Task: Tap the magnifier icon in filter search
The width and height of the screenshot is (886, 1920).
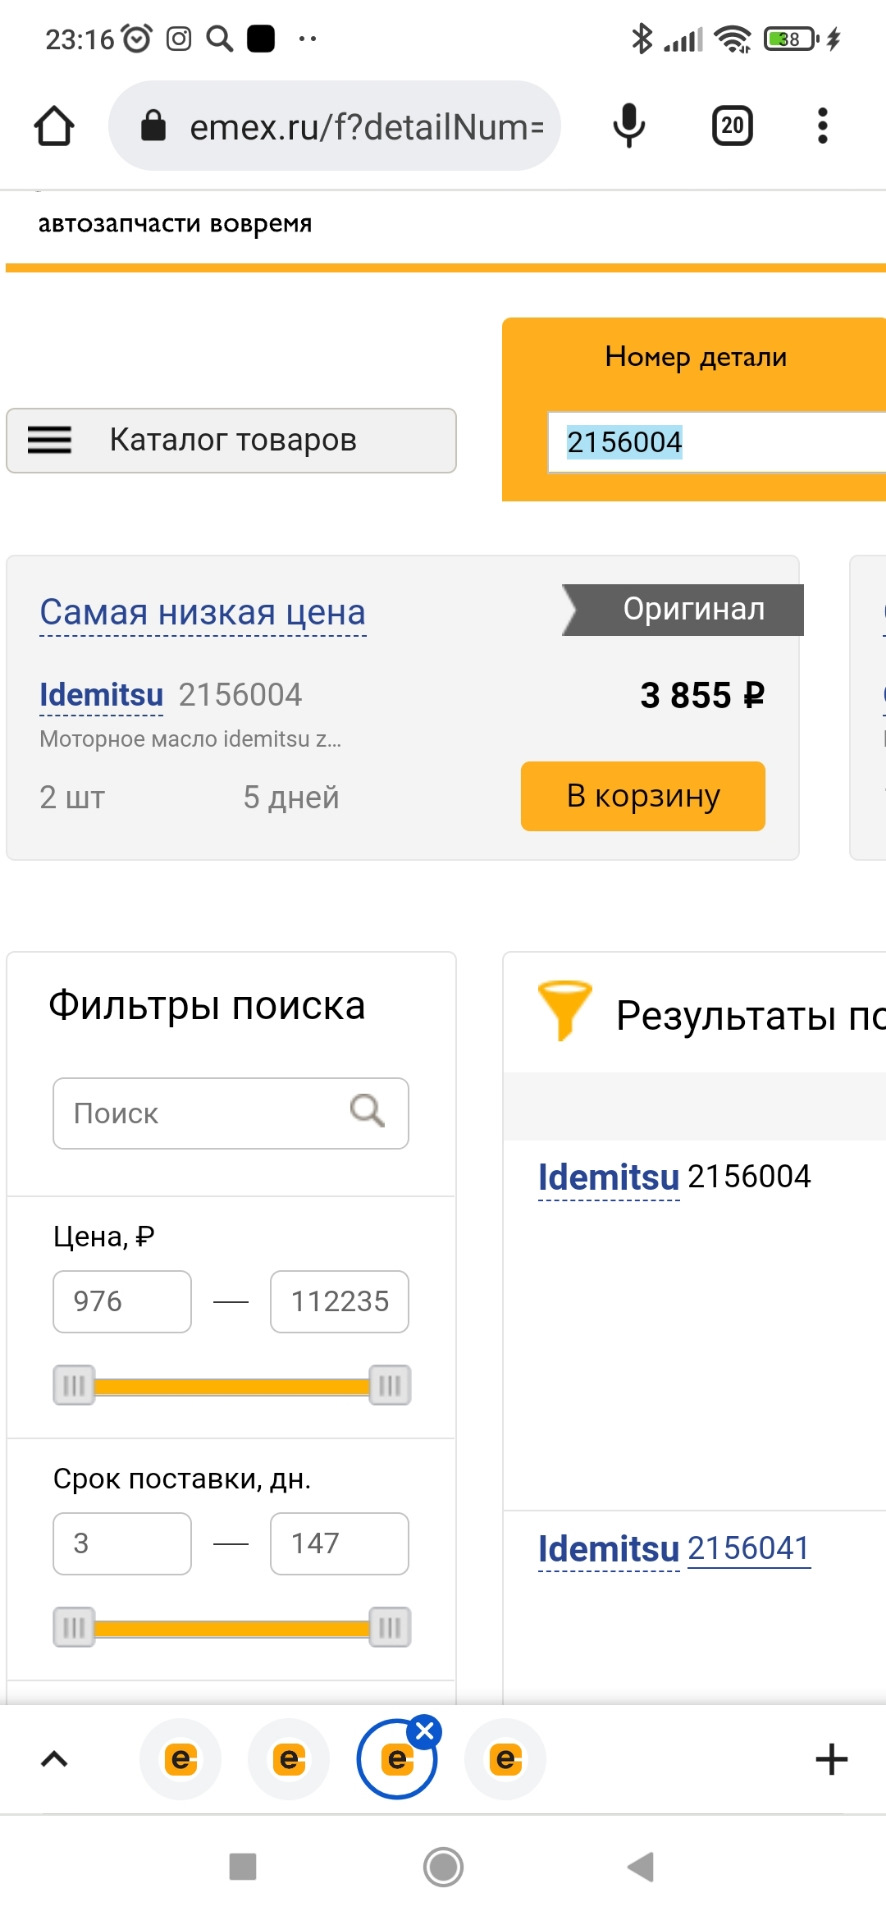Action: (x=367, y=1110)
